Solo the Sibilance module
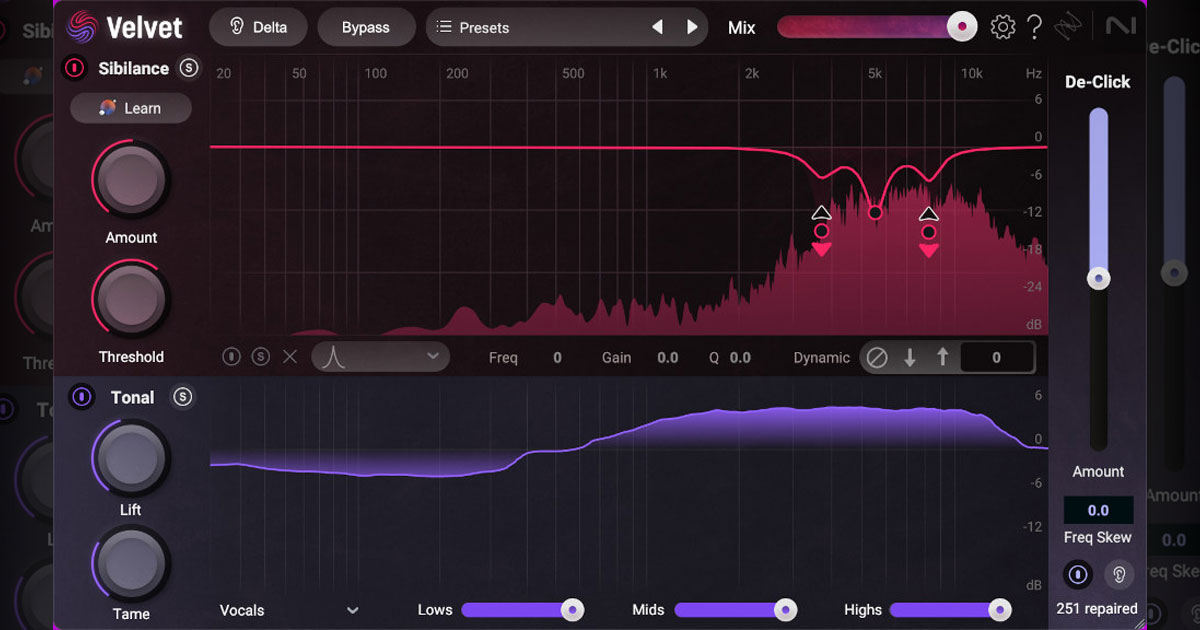Viewport: 1200px width, 630px height. (189, 68)
